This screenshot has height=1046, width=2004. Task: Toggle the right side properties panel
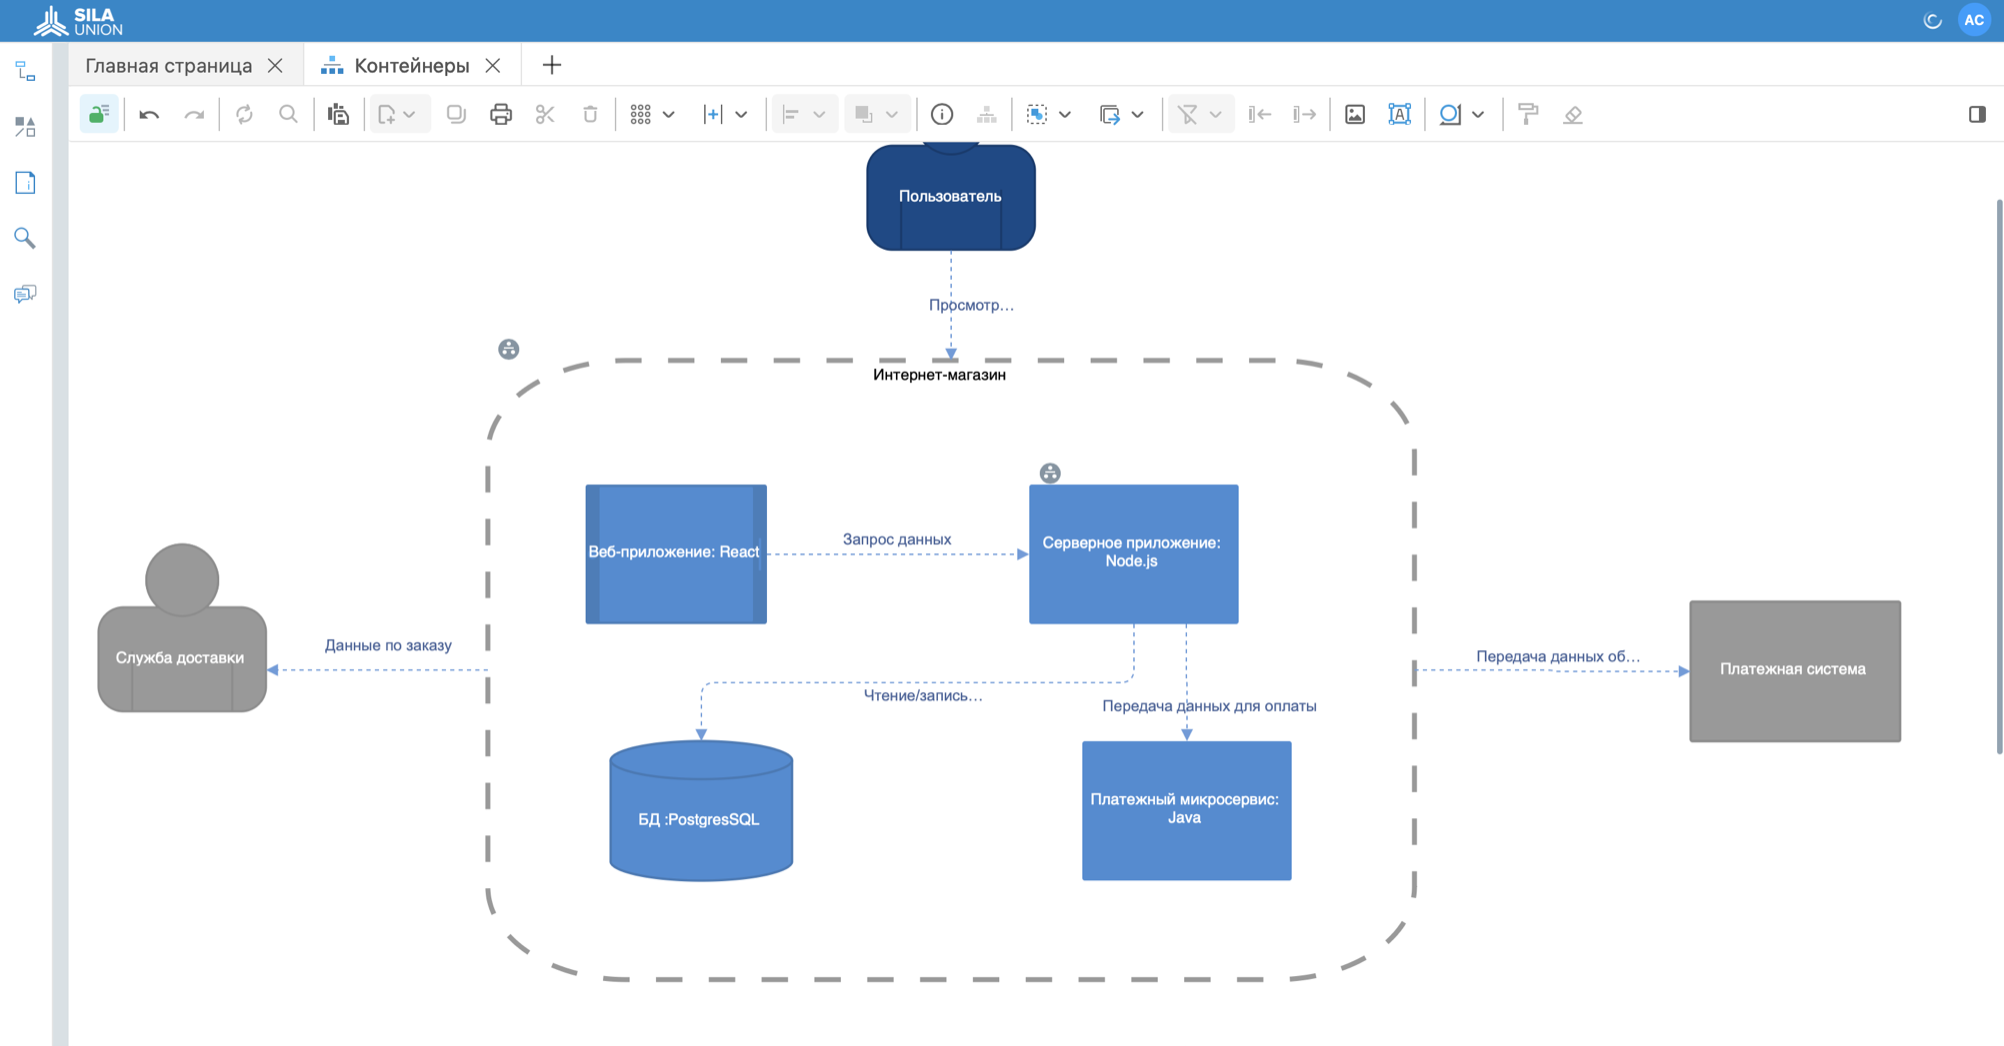coord(1976,115)
